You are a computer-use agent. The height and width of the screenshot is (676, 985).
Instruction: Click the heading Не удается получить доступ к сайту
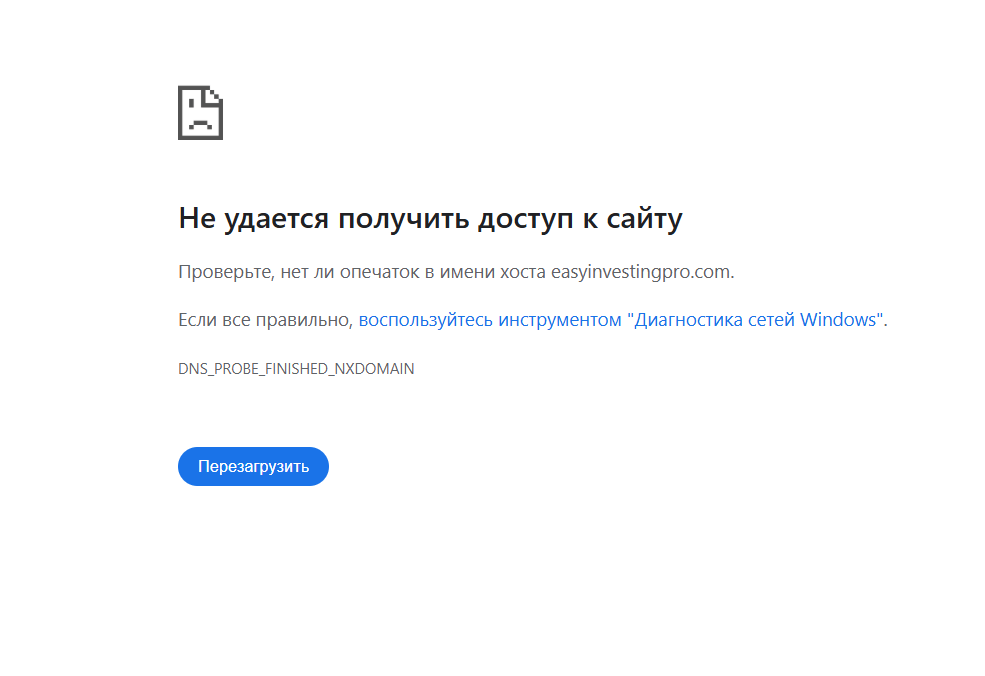(430, 219)
